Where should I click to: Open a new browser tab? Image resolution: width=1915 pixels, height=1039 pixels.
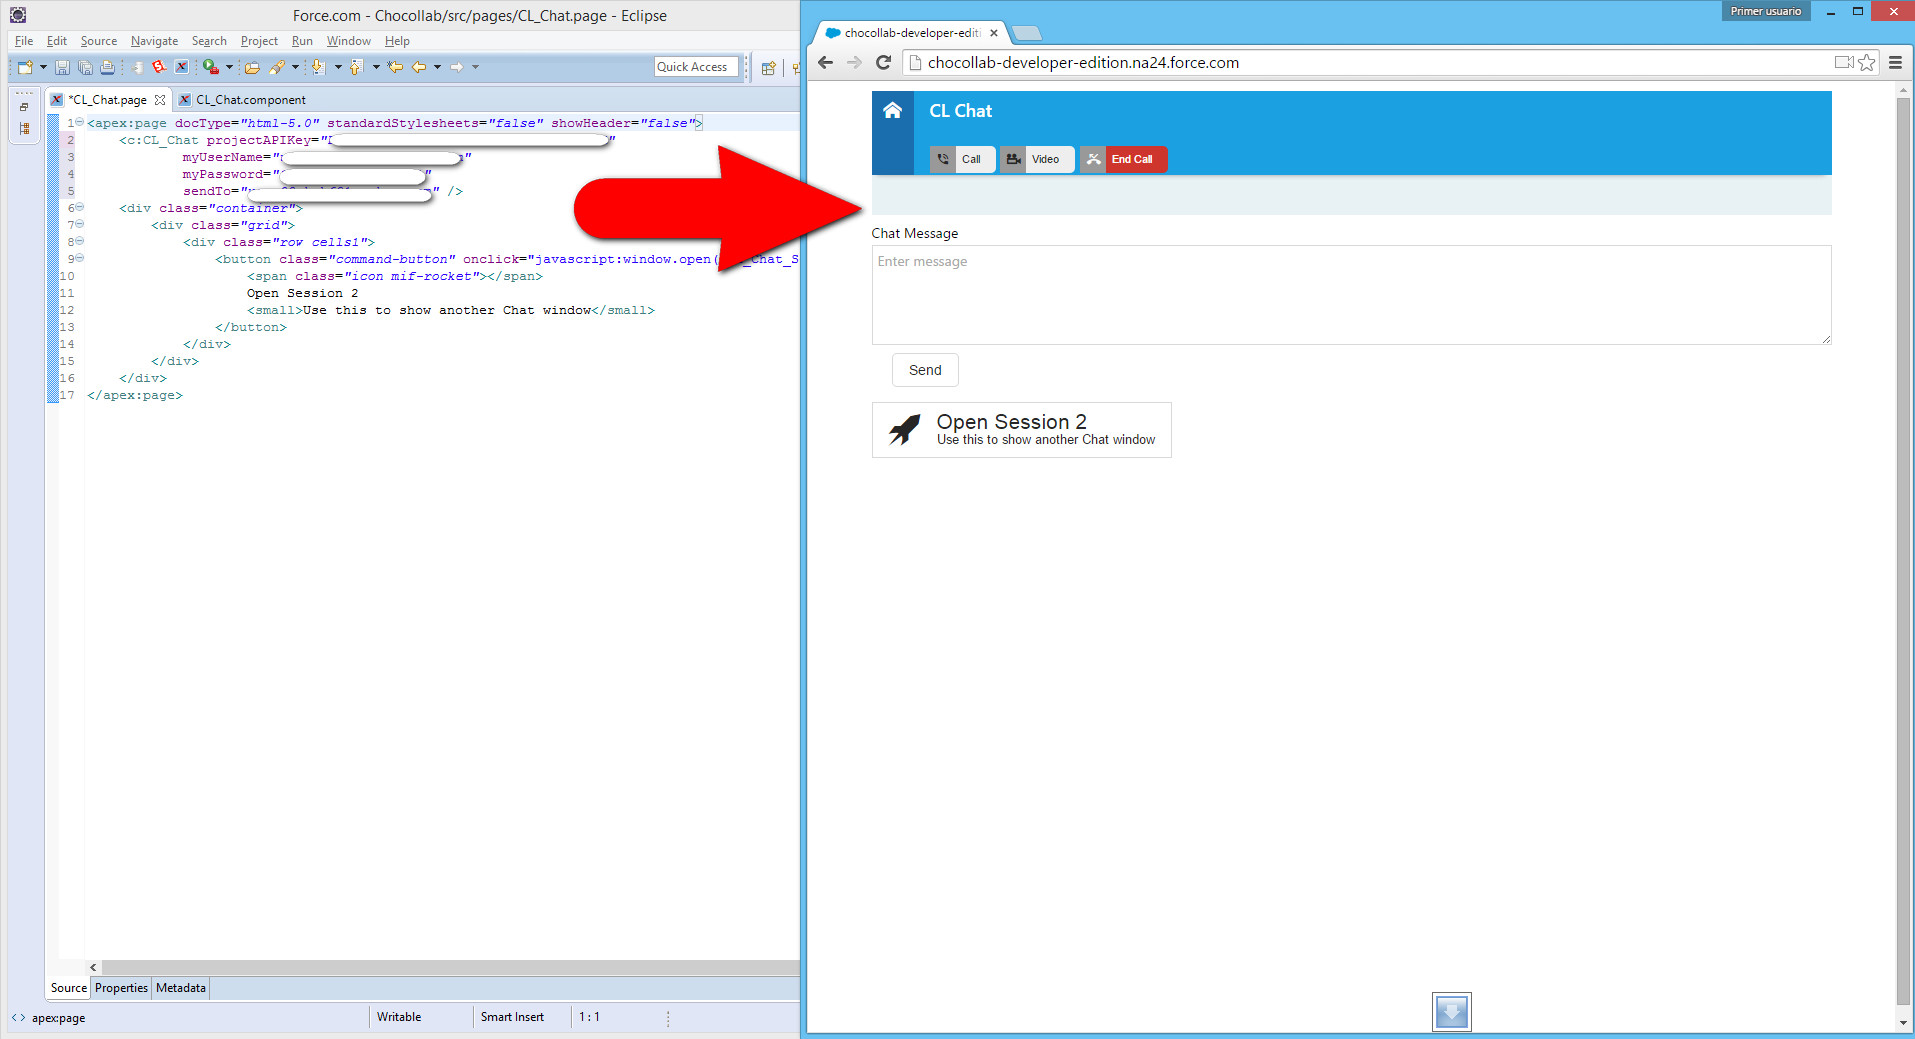click(x=1027, y=33)
